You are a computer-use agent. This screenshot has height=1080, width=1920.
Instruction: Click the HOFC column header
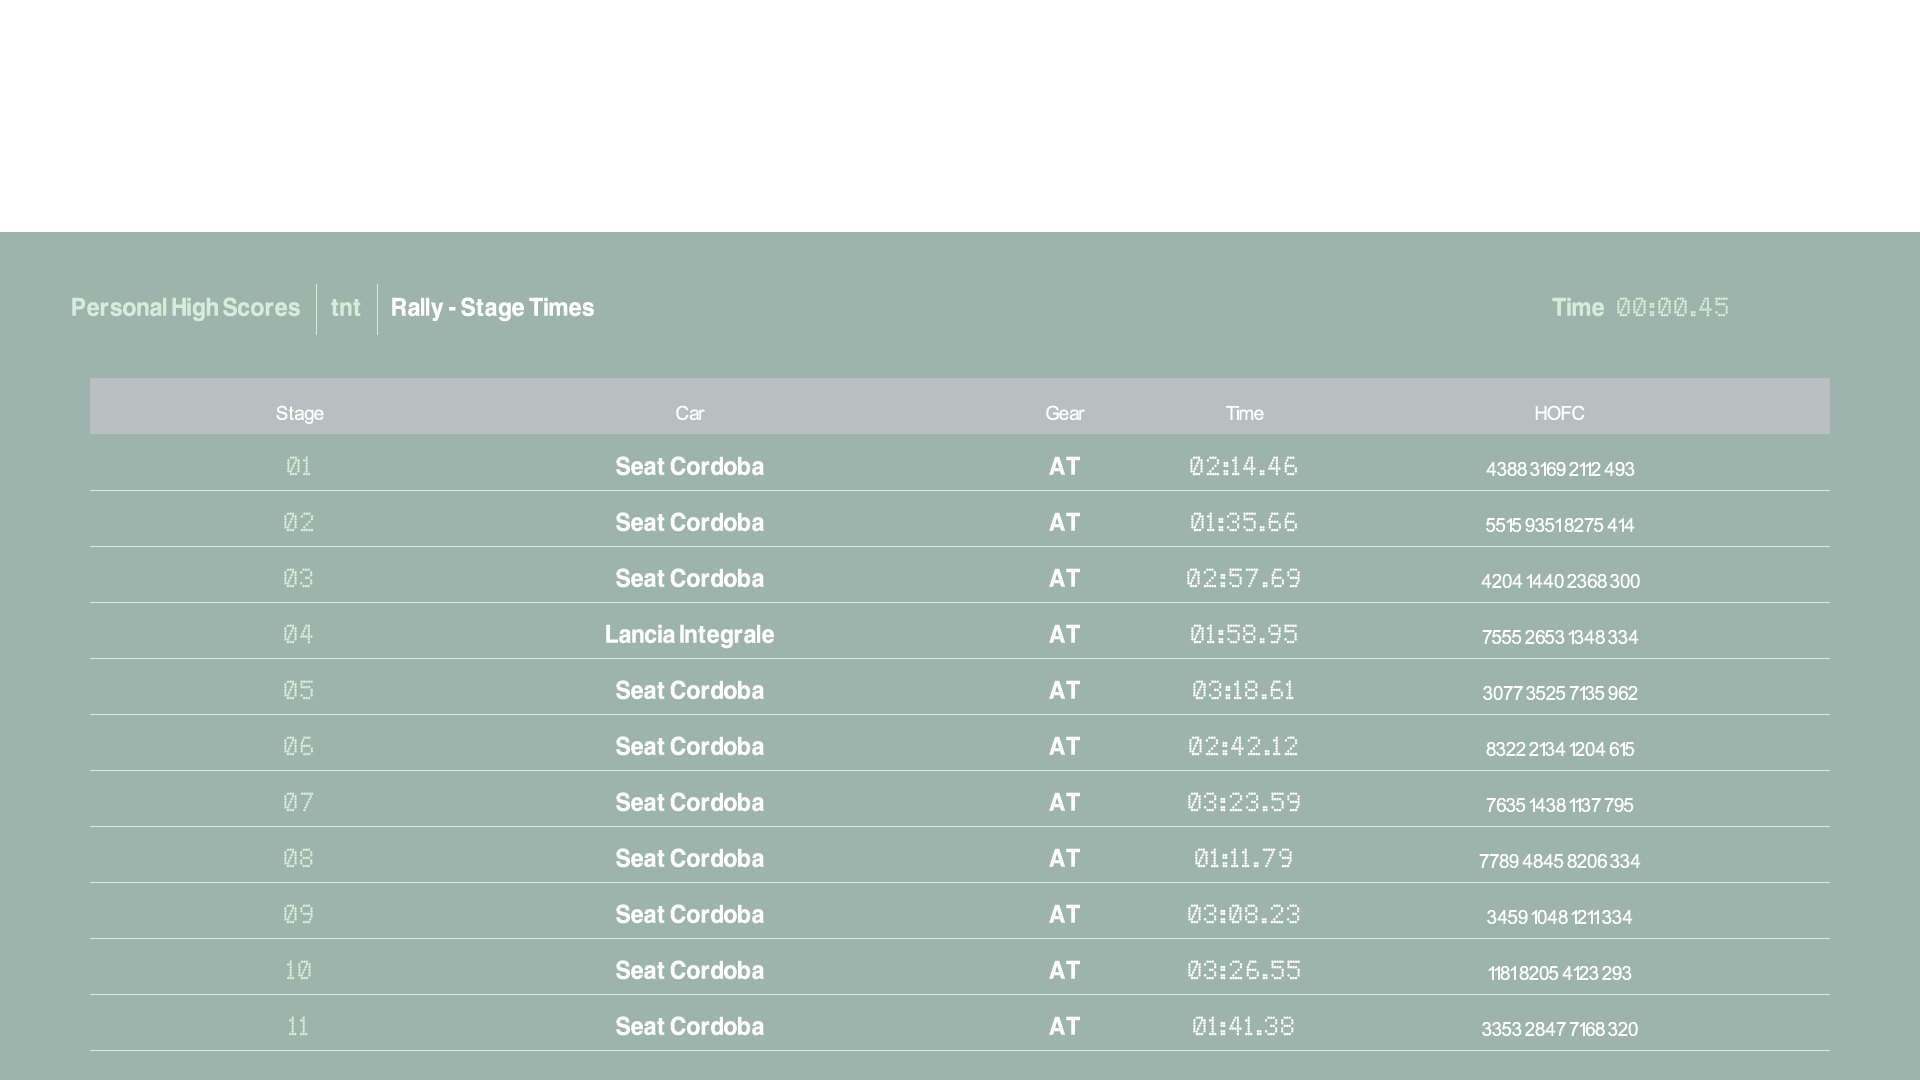click(x=1559, y=413)
